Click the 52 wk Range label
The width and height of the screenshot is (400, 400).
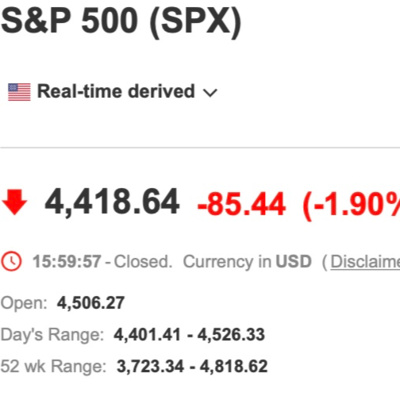click(54, 366)
